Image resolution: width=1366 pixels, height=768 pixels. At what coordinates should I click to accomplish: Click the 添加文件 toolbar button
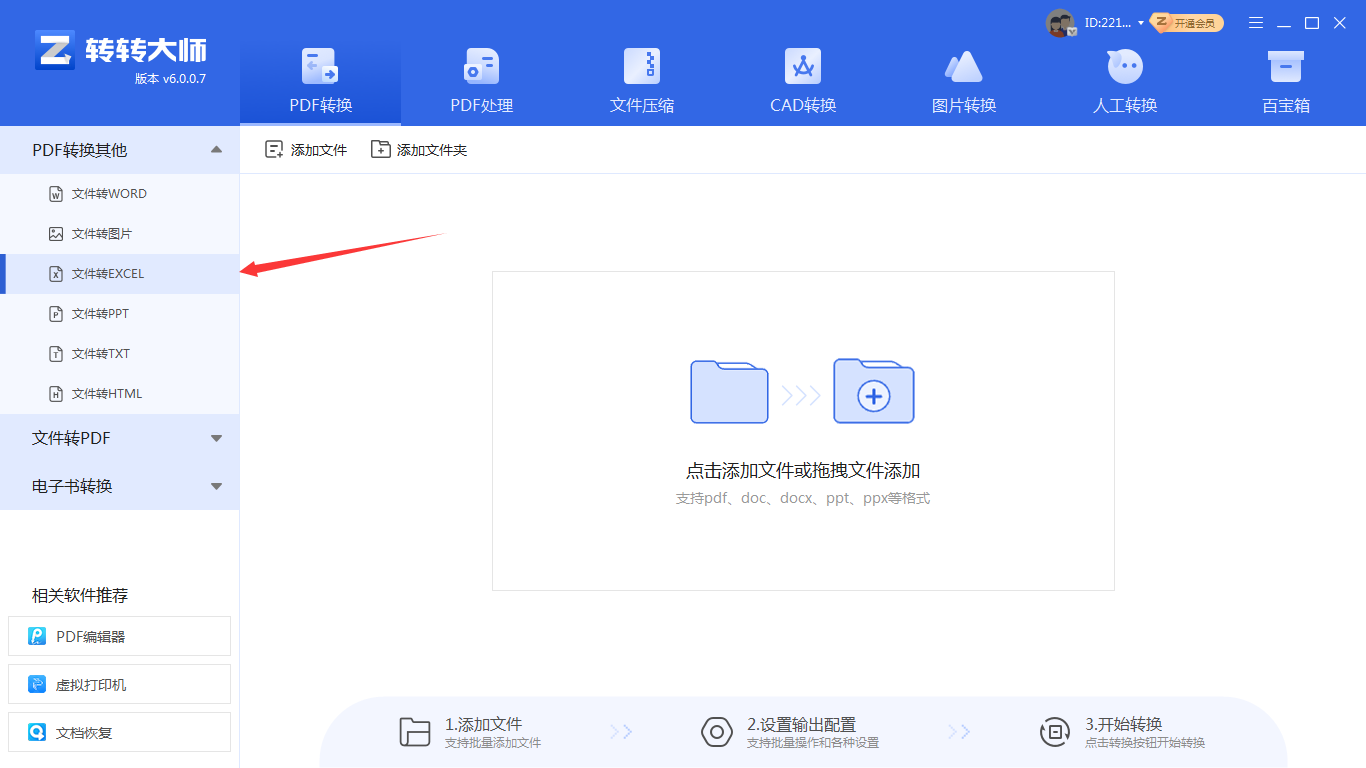click(x=305, y=148)
